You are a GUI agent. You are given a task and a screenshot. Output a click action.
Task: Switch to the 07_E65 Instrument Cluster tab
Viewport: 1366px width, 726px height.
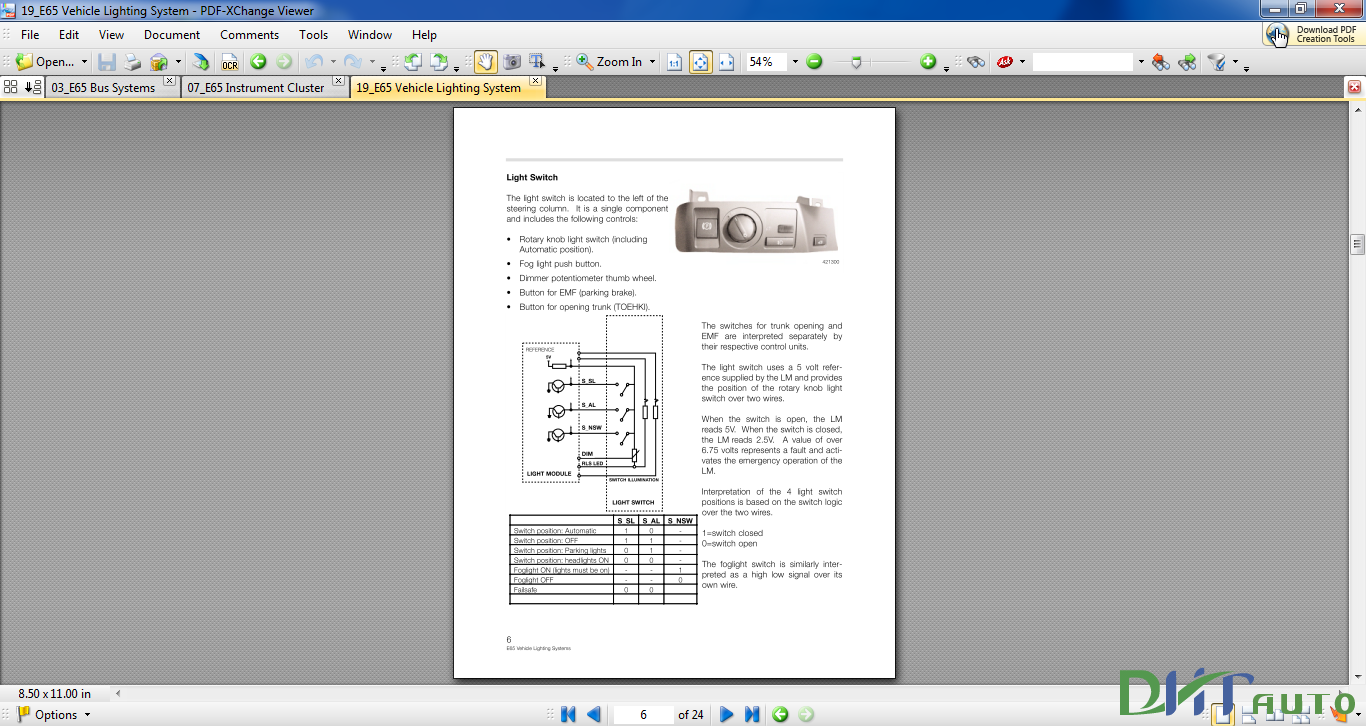click(x=256, y=88)
